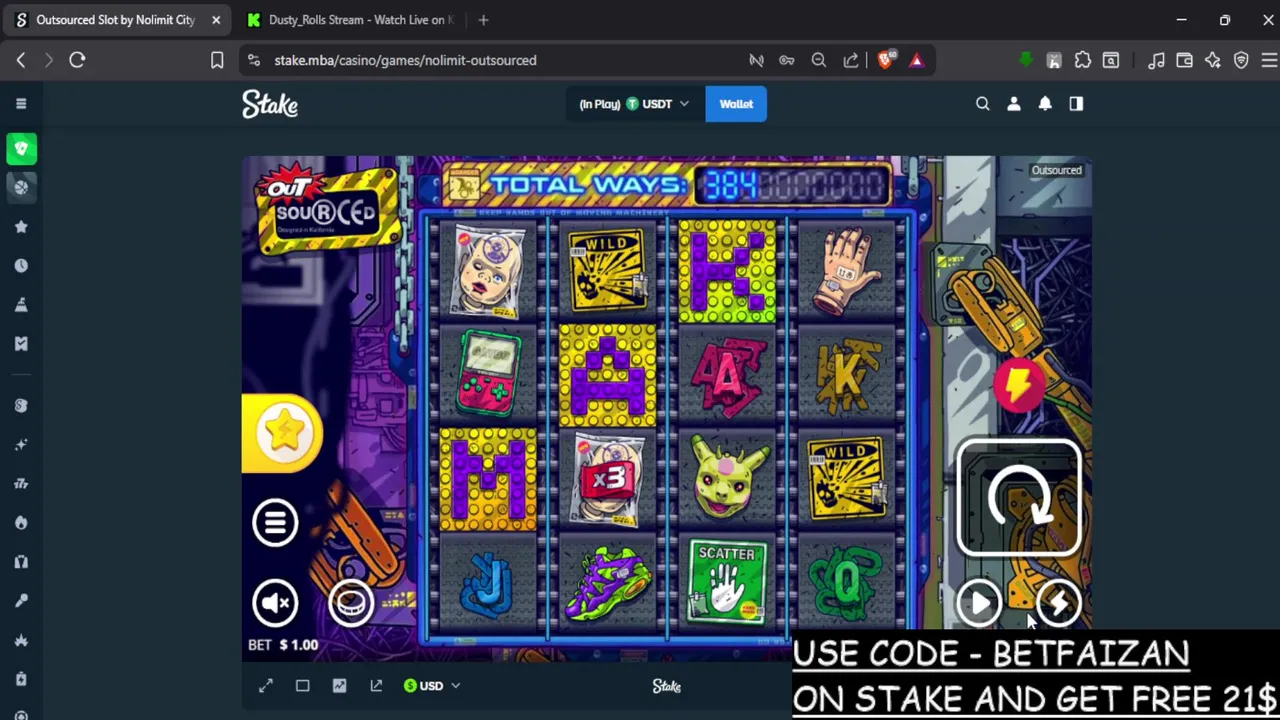
Task: Enter fullscreen using the expand arrows icon
Action: click(x=266, y=686)
